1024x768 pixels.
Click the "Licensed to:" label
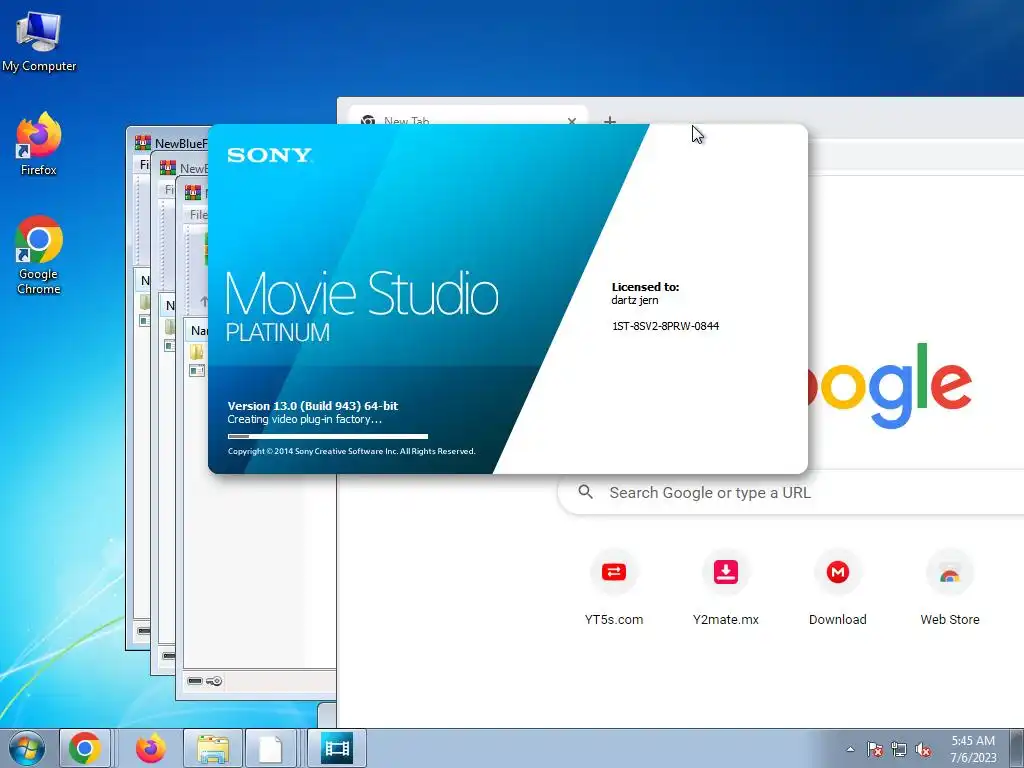click(645, 287)
